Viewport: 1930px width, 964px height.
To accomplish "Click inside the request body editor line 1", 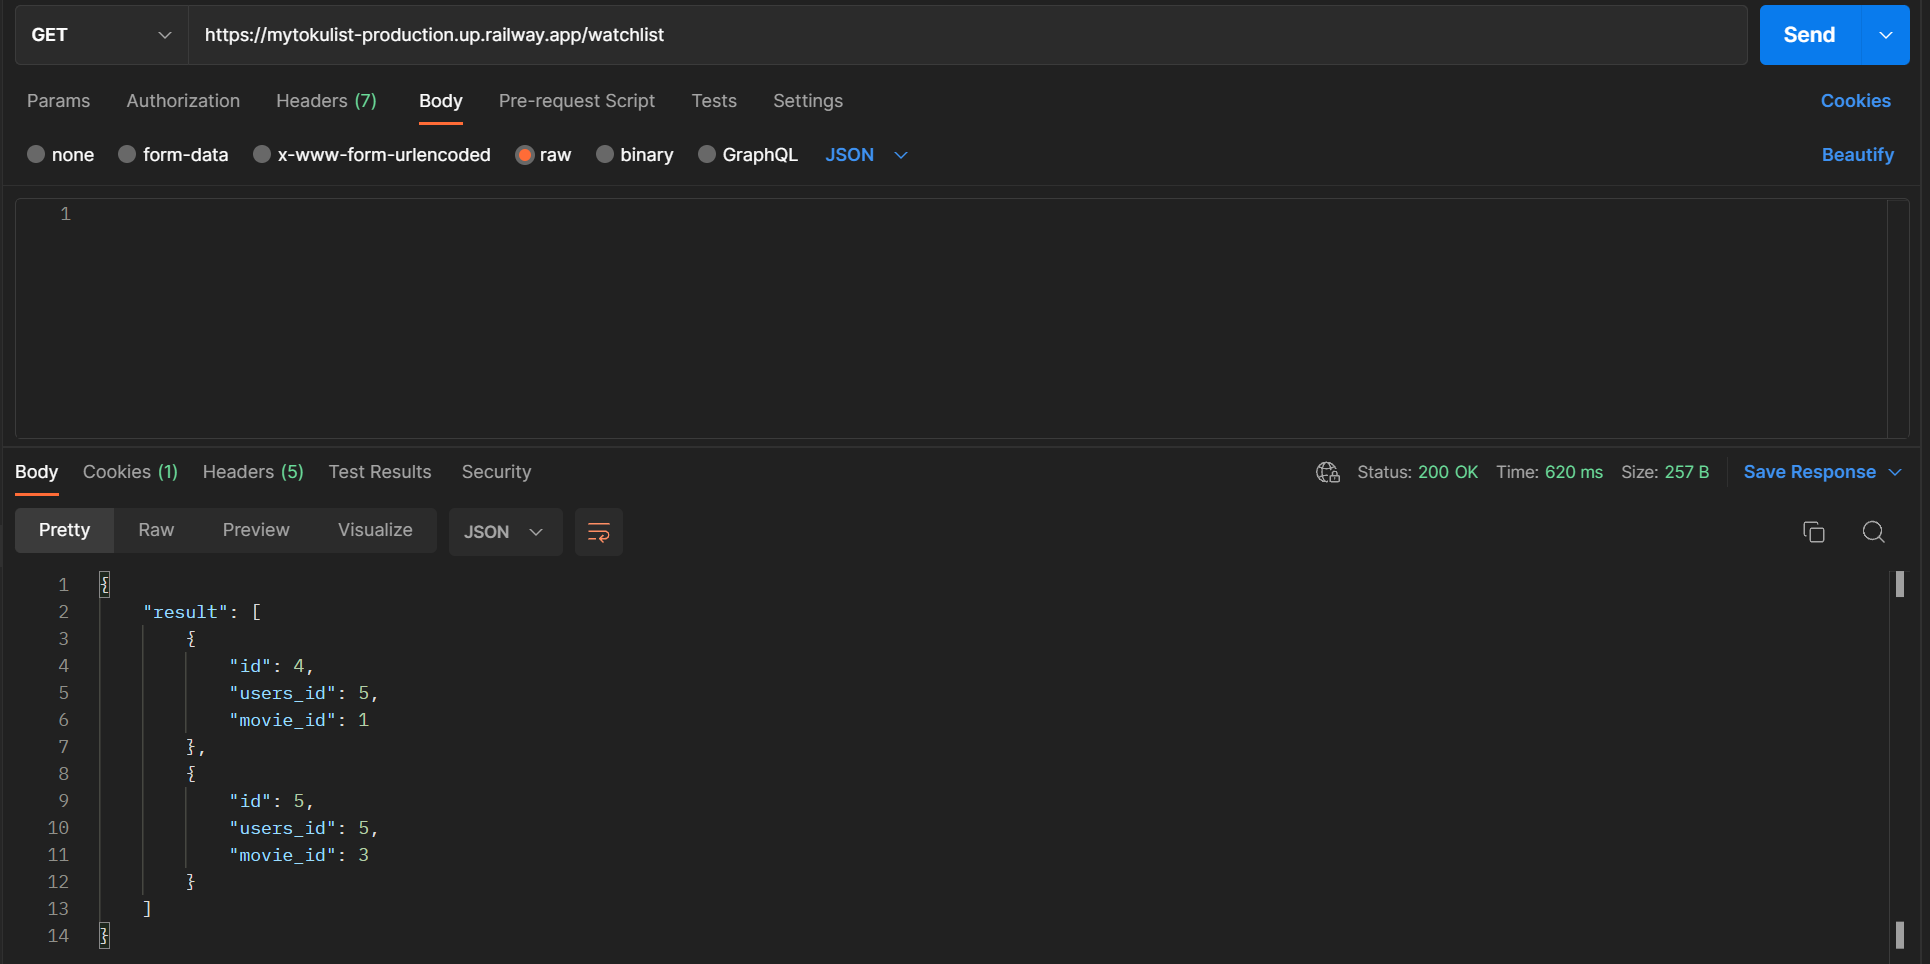I will pos(980,214).
